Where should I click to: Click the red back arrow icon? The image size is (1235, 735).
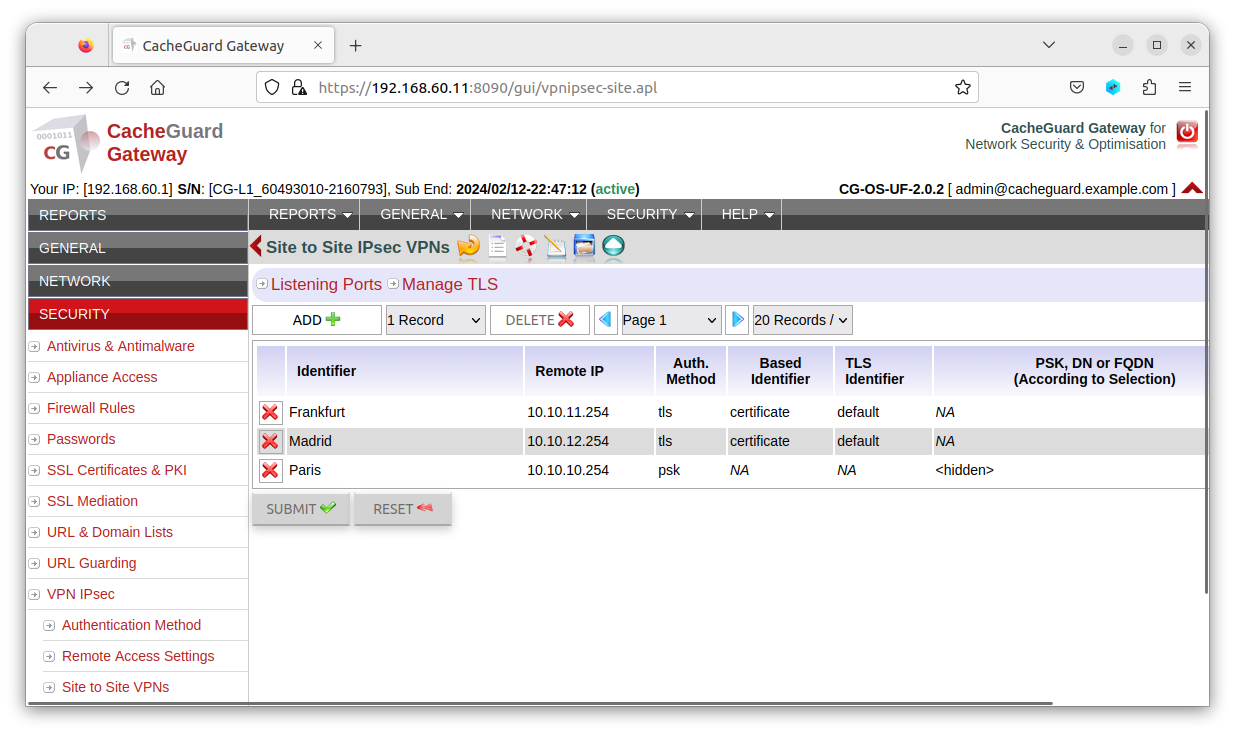pyautogui.click(x=255, y=246)
